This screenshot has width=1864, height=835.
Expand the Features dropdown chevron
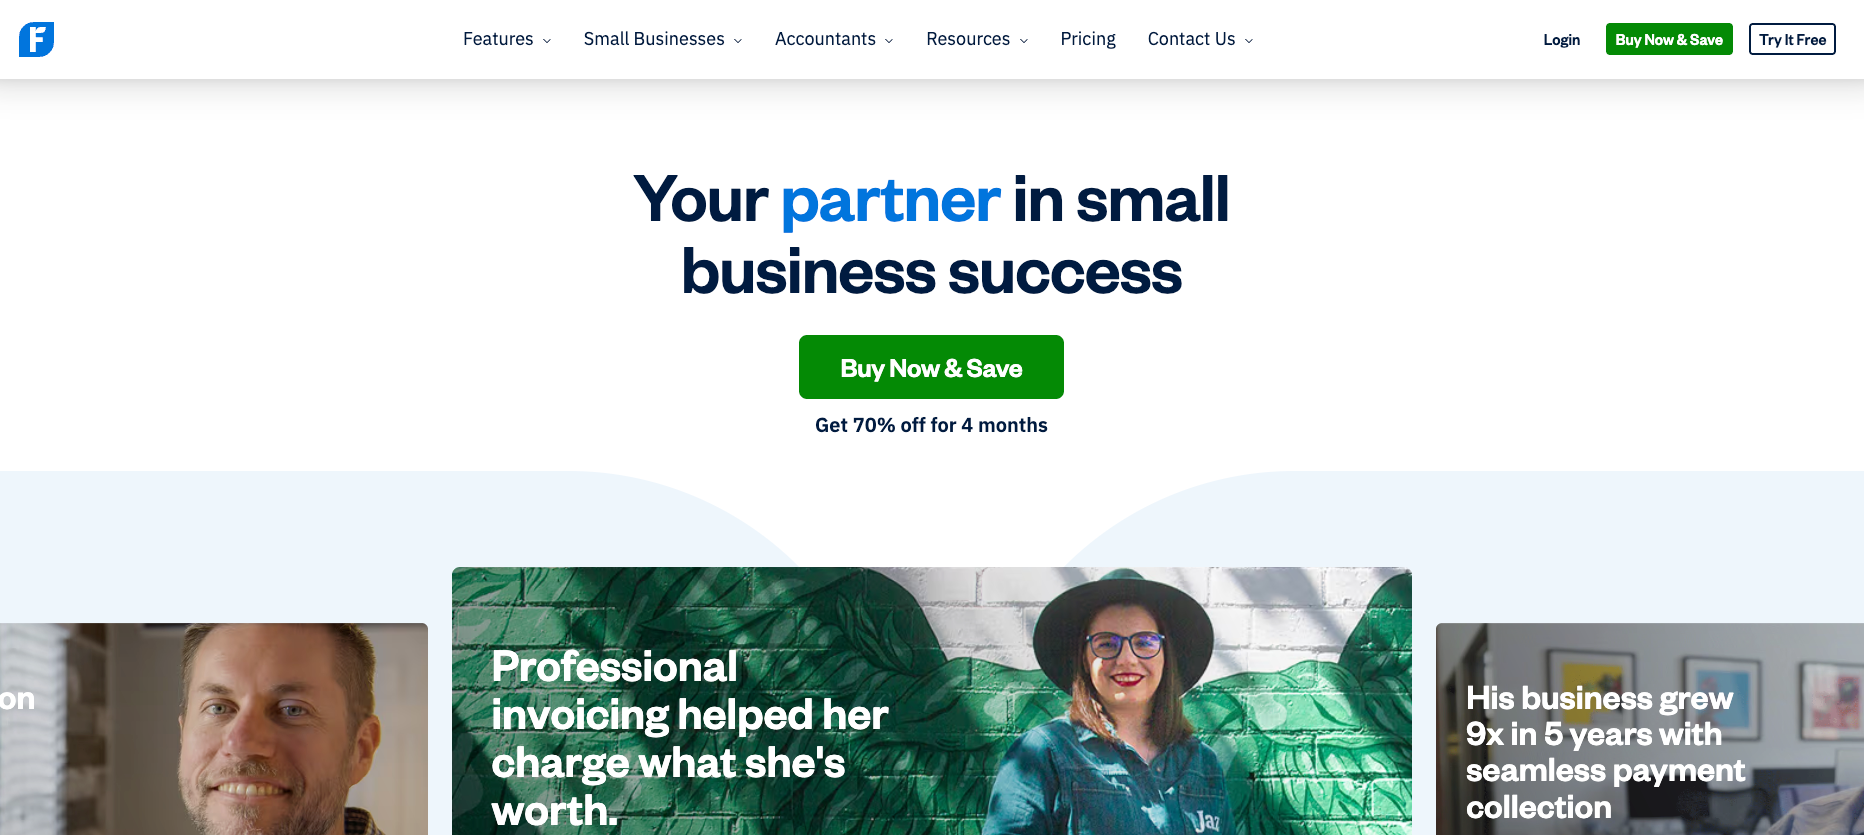[547, 41]
